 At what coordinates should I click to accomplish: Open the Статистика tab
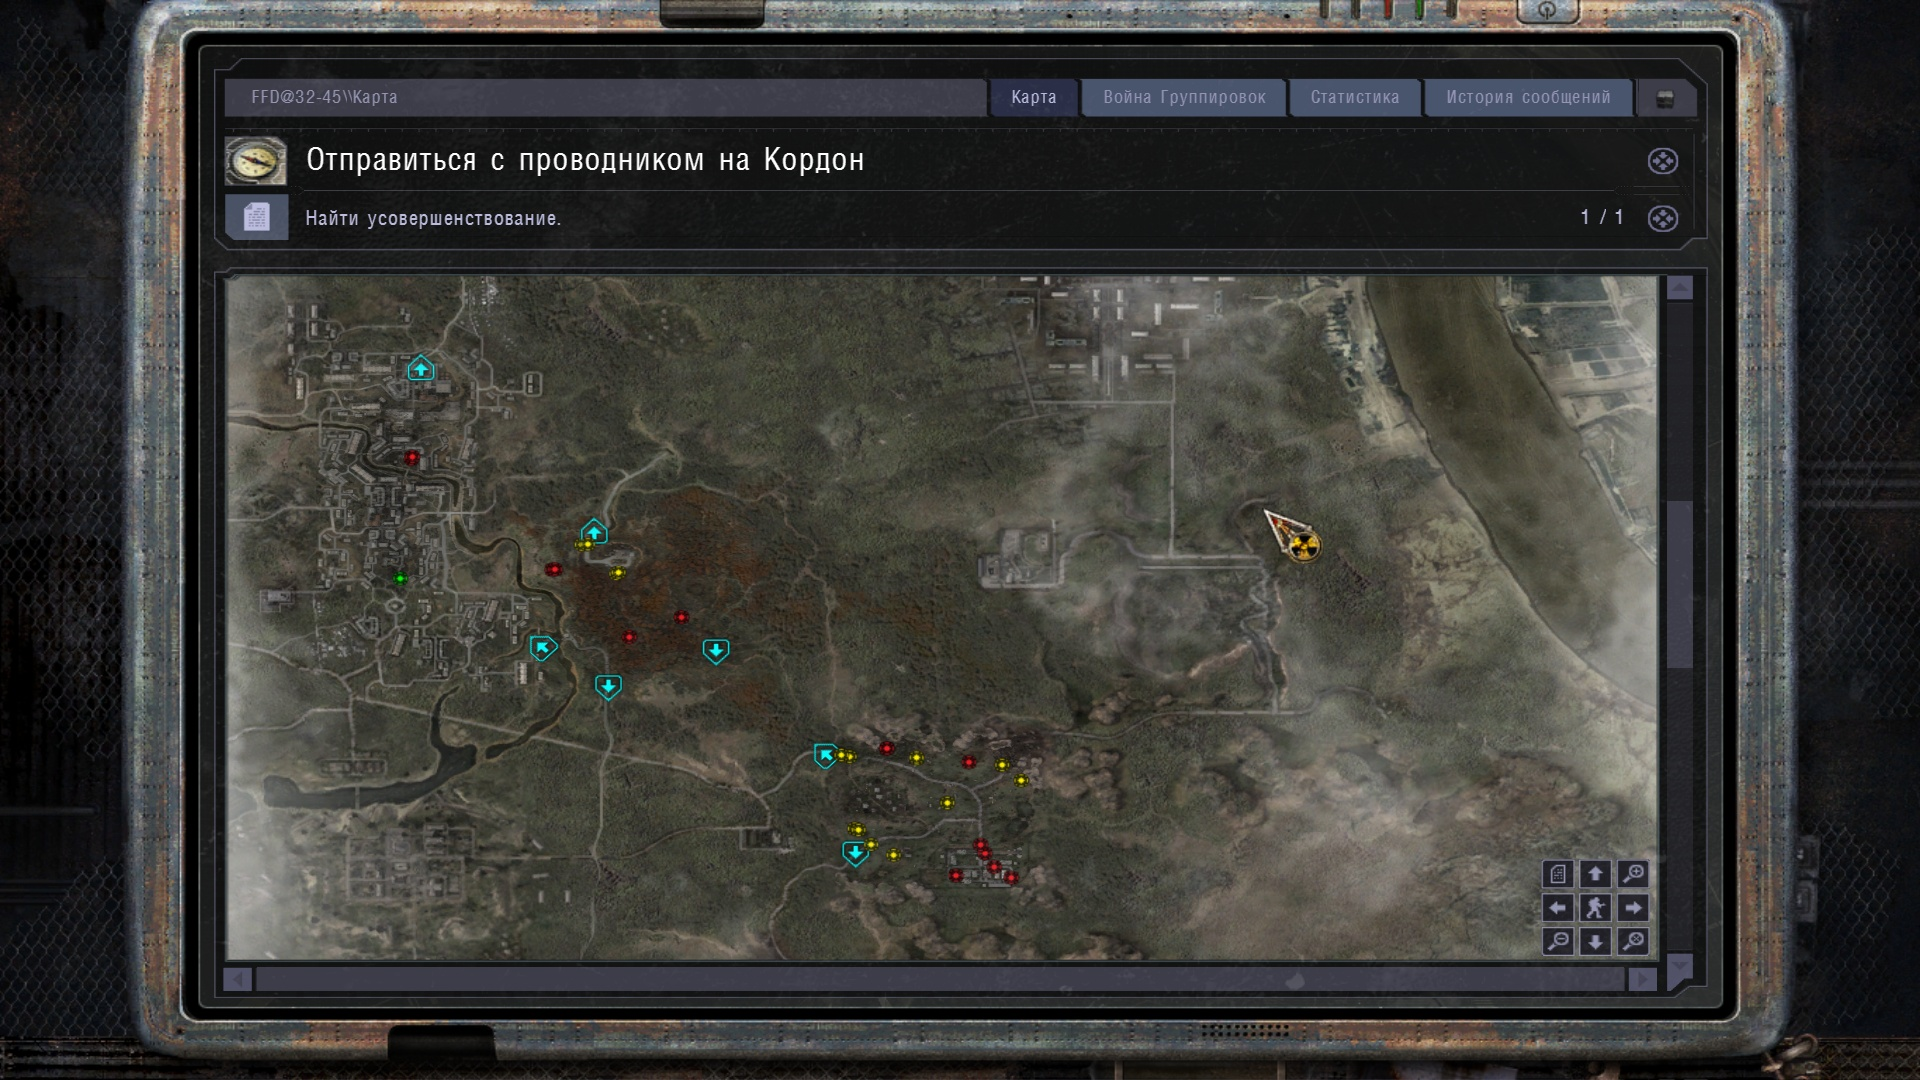point(1354,97)
